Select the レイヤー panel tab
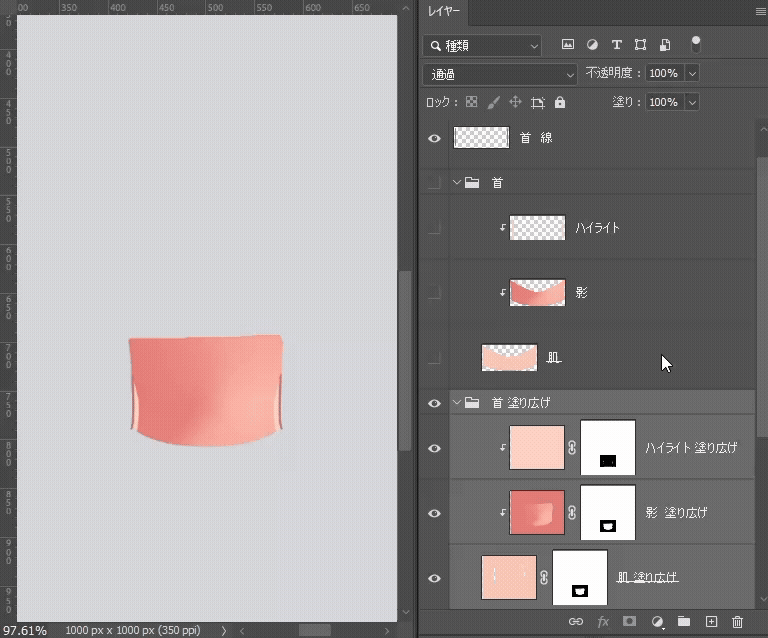This screenshot has width=768, height=638. [x=444, y=11]
